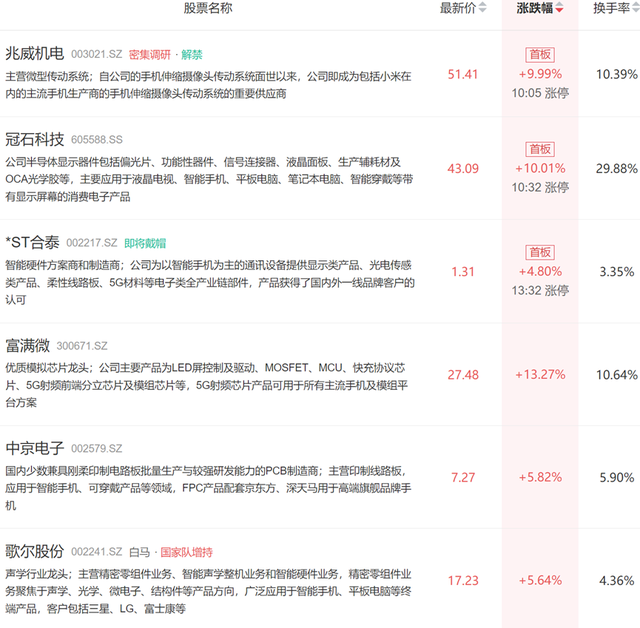
Task: Click 兆威机电 description about 微型传动系统
Action: pos(208,85)
